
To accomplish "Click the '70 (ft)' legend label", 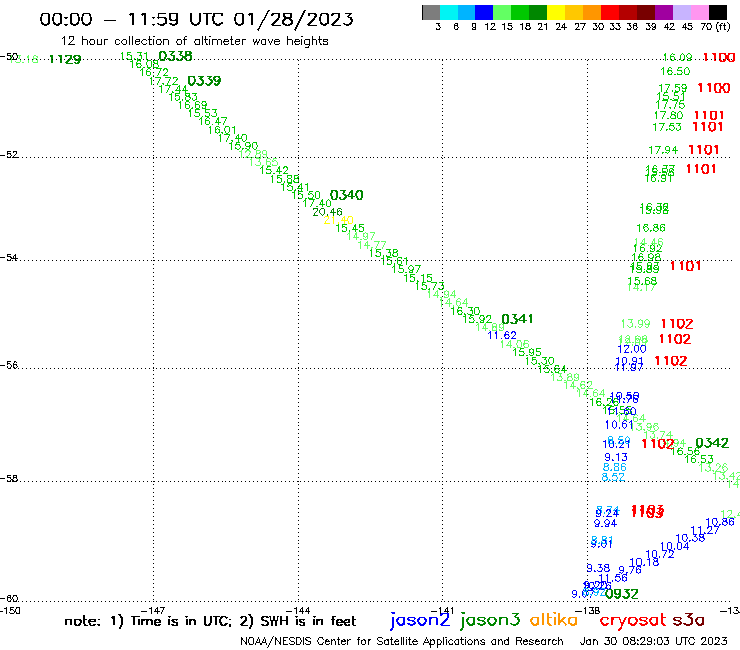I will 715,27.
